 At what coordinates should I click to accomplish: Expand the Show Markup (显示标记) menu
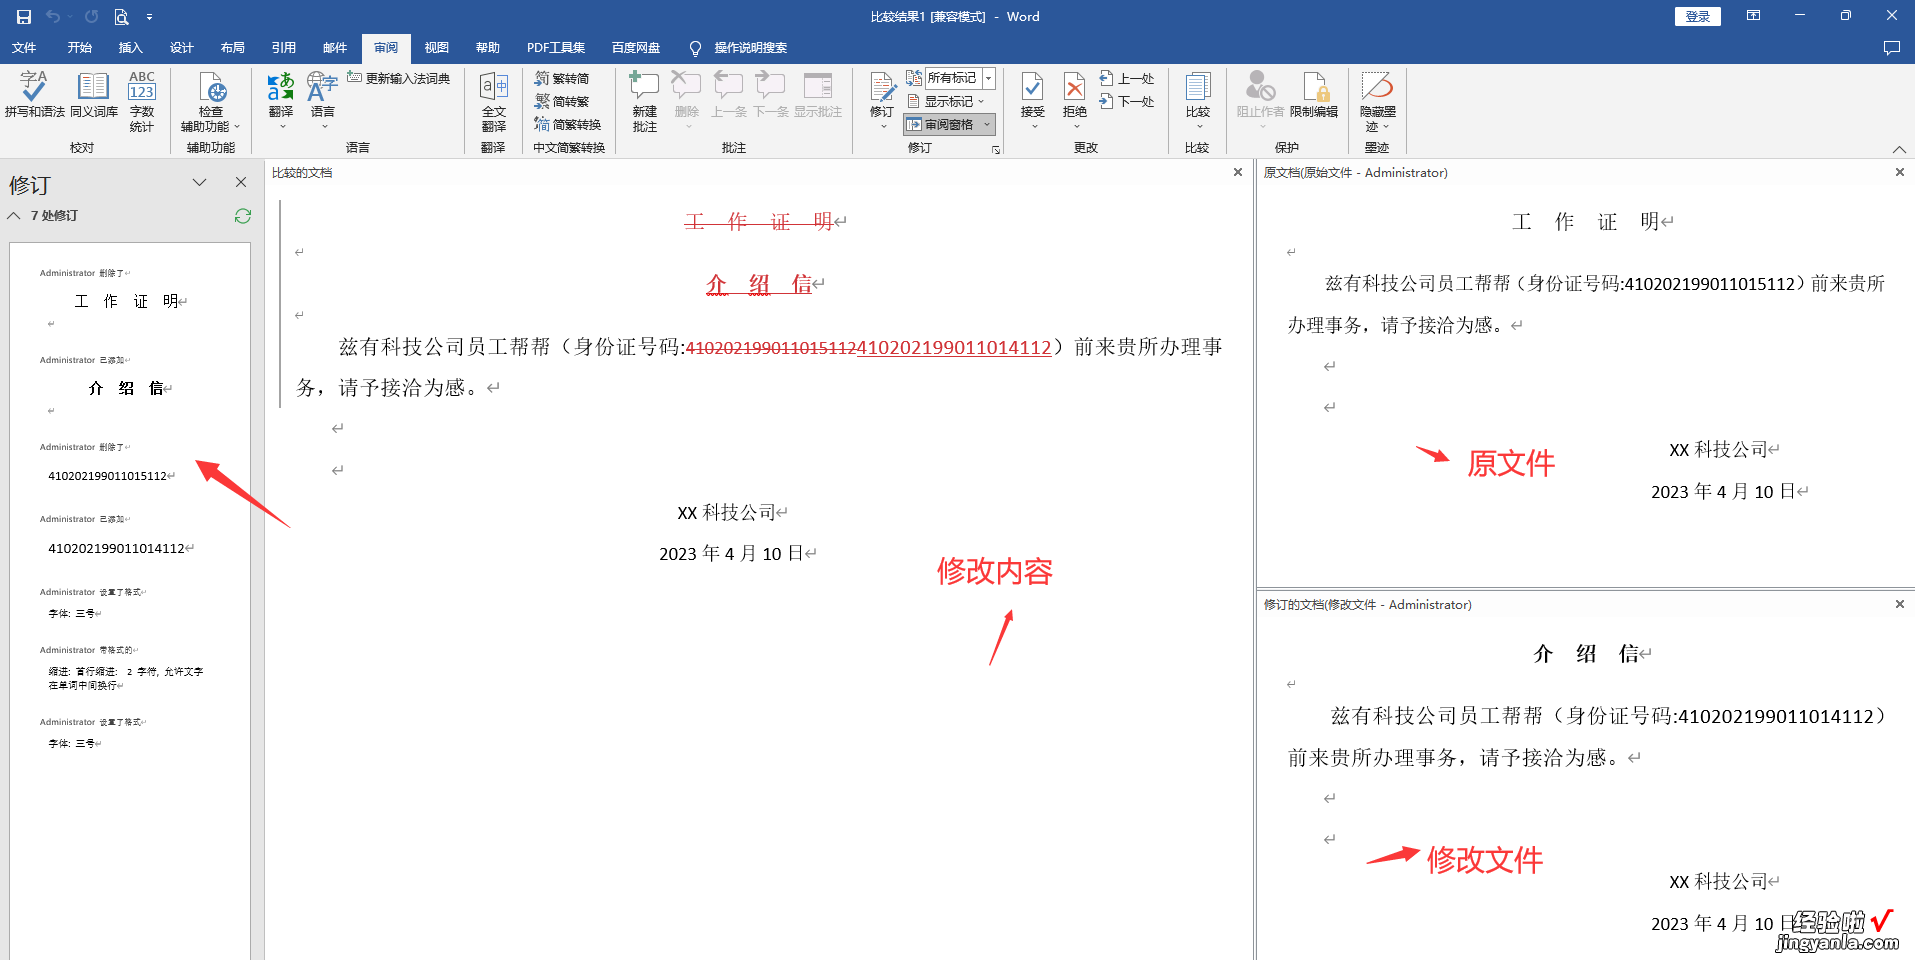point(946,101)
